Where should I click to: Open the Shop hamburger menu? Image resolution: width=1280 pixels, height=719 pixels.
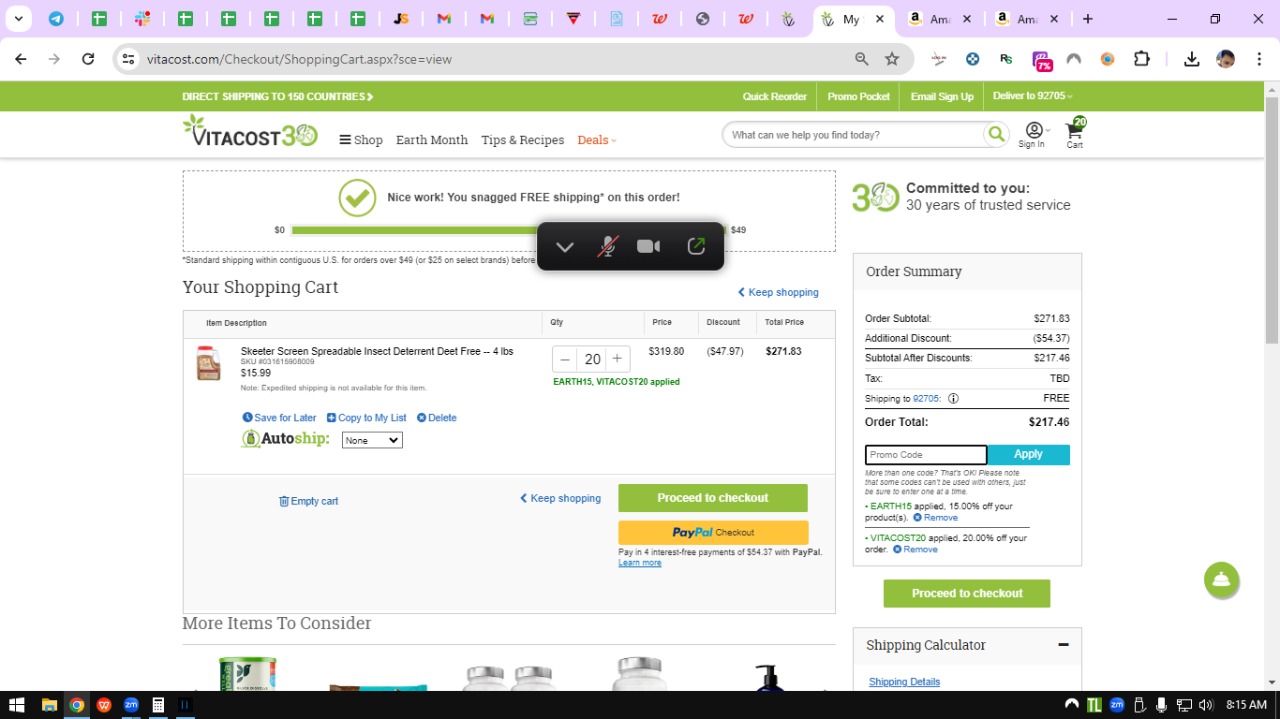pos(361,140)
